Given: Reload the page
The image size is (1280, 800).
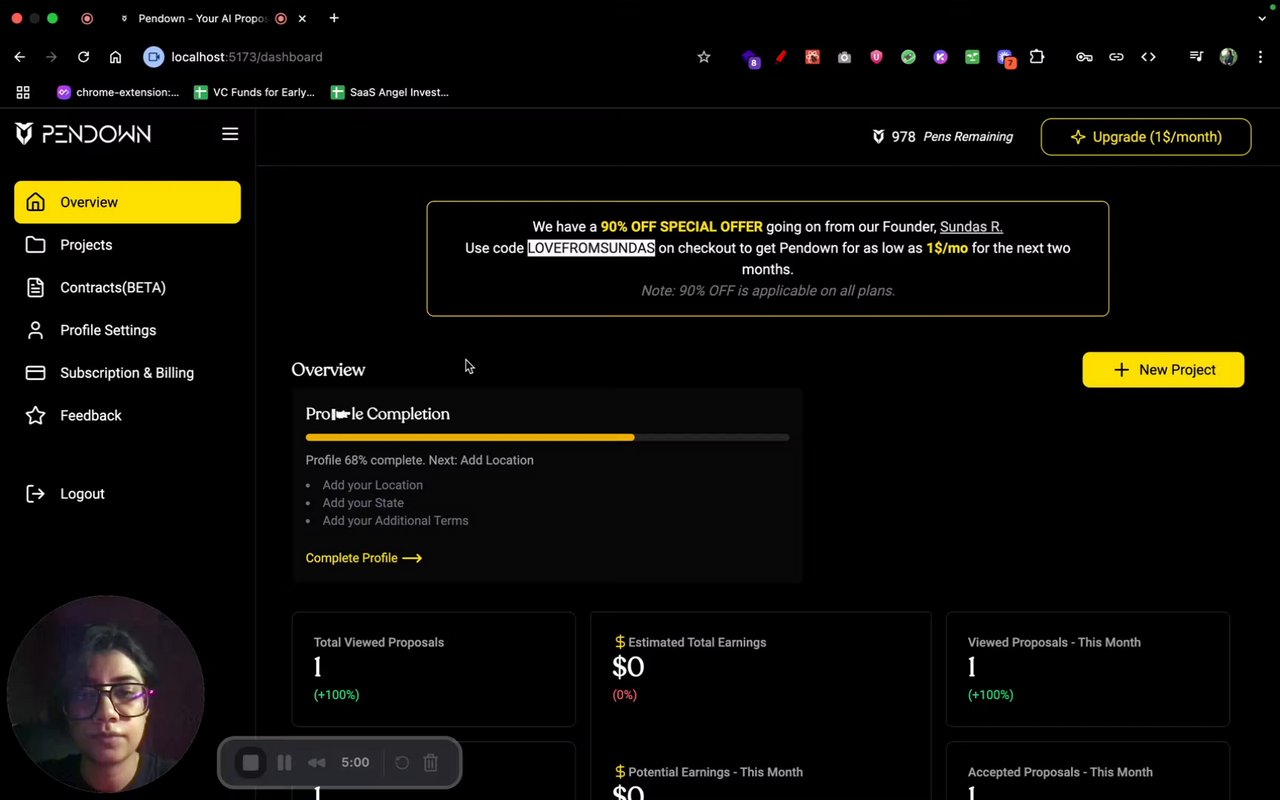Looking at the screenshot, I should (x=84, y=57).
